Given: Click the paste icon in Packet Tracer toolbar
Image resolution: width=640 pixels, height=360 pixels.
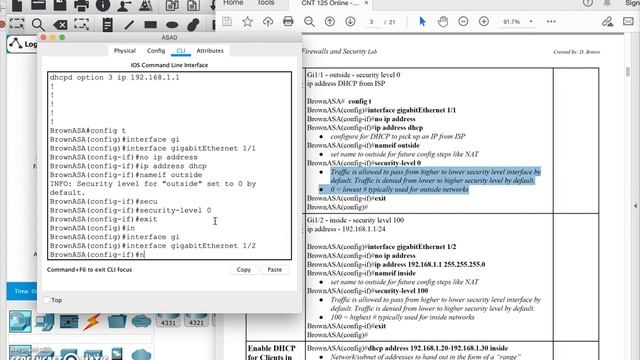Looking at the screenshot, I should [193, 5].
